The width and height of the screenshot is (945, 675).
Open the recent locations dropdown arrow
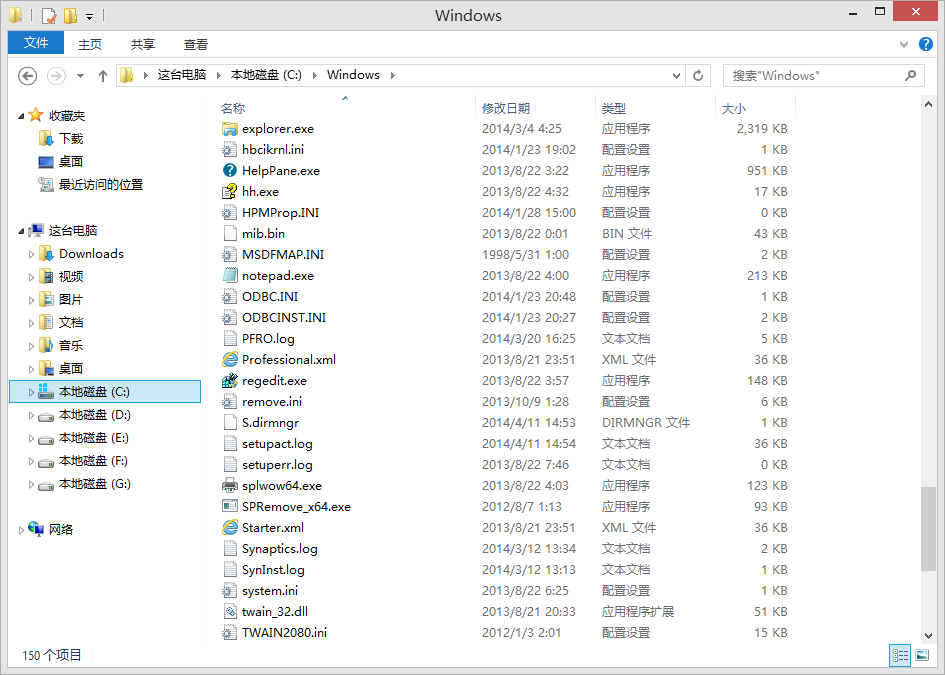click(x=80, y=76)
